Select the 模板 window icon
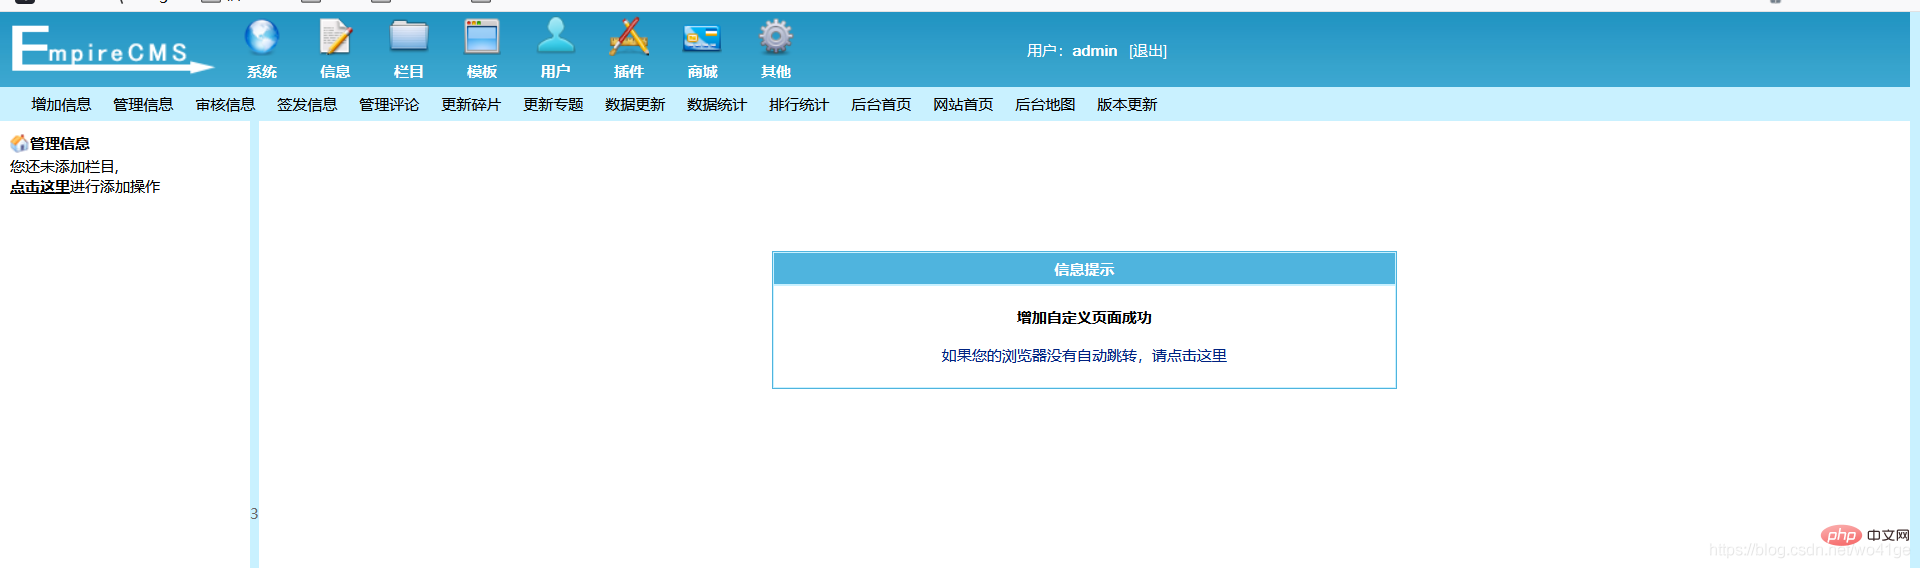 tap(482, 38)
